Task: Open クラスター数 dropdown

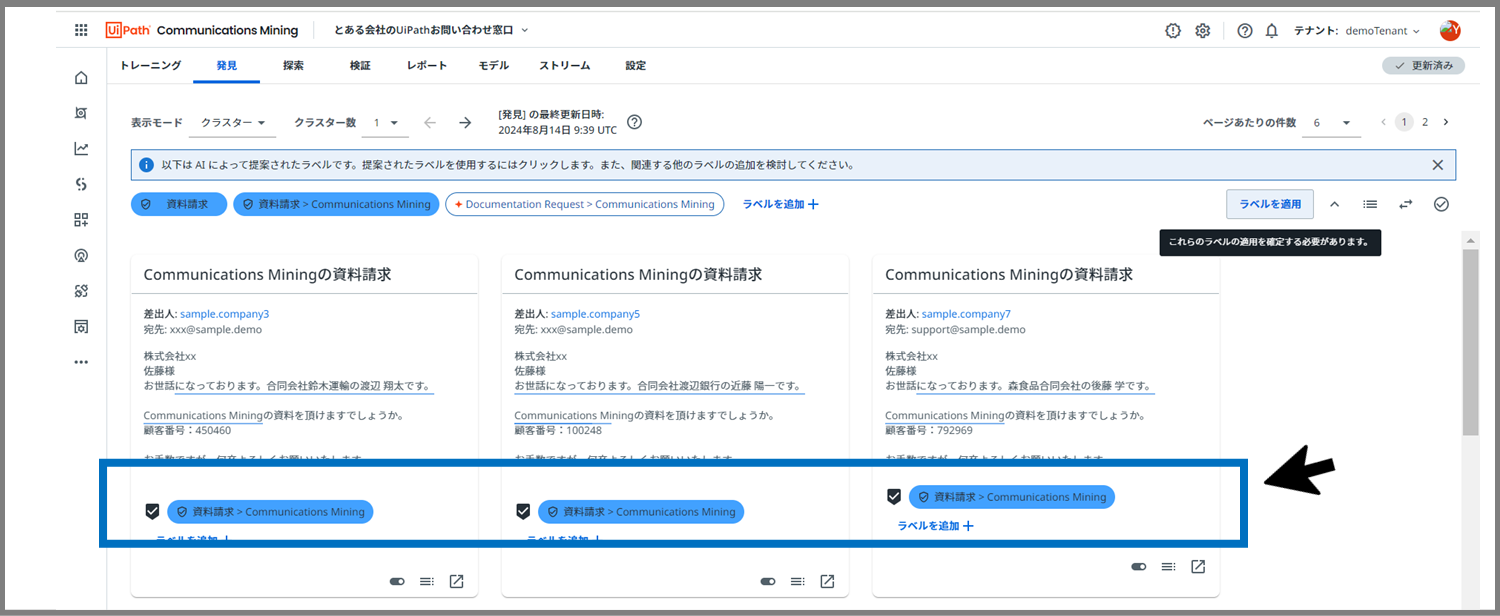Action: (x=387, y=123)
